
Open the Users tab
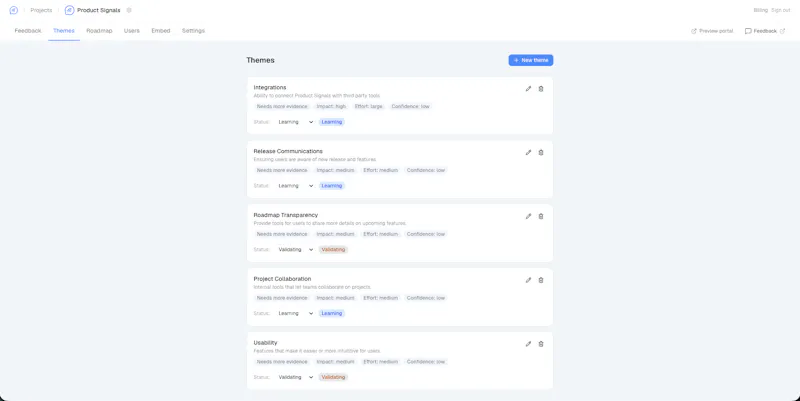[132, 31]
